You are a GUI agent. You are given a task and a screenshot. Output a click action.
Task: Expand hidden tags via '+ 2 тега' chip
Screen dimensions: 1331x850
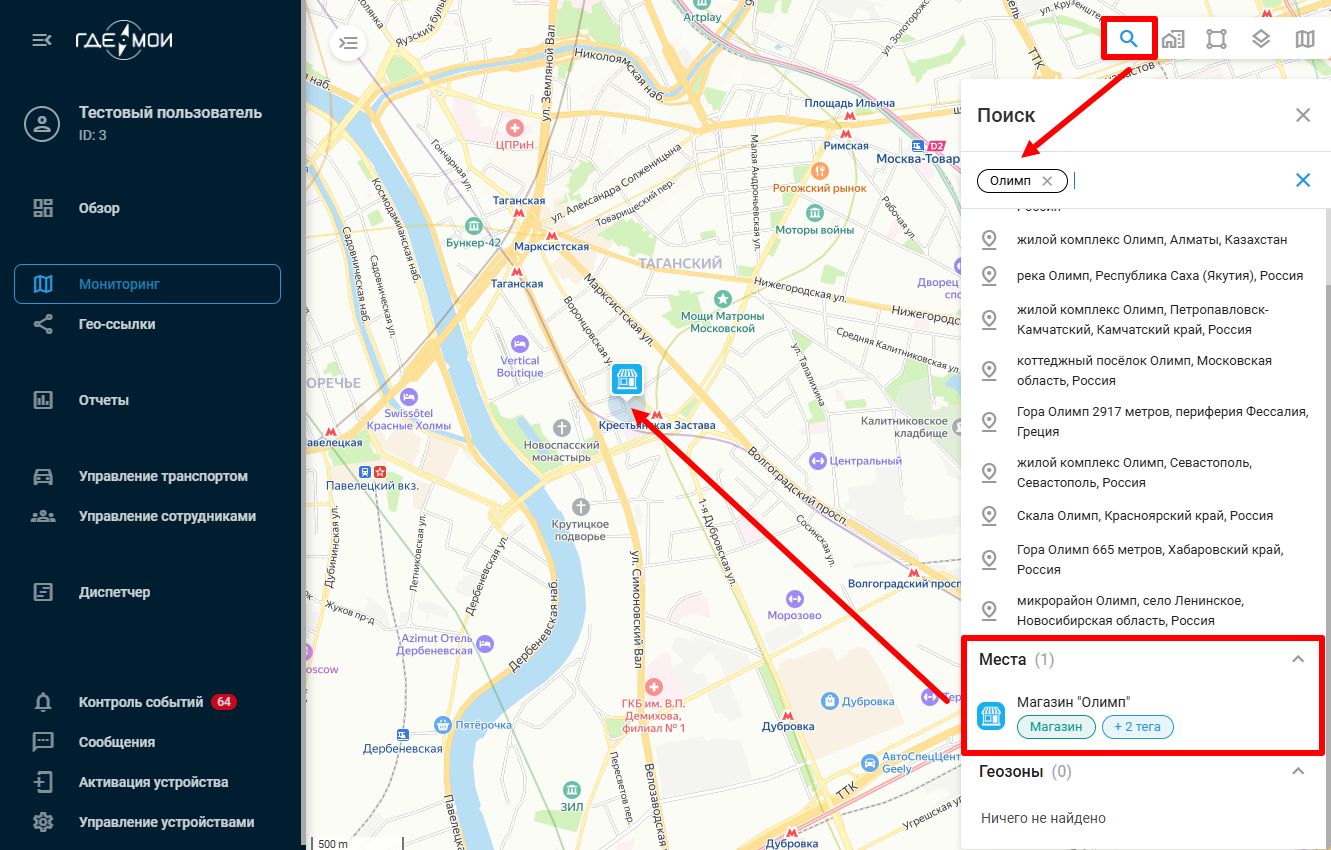coord(1138,727)
